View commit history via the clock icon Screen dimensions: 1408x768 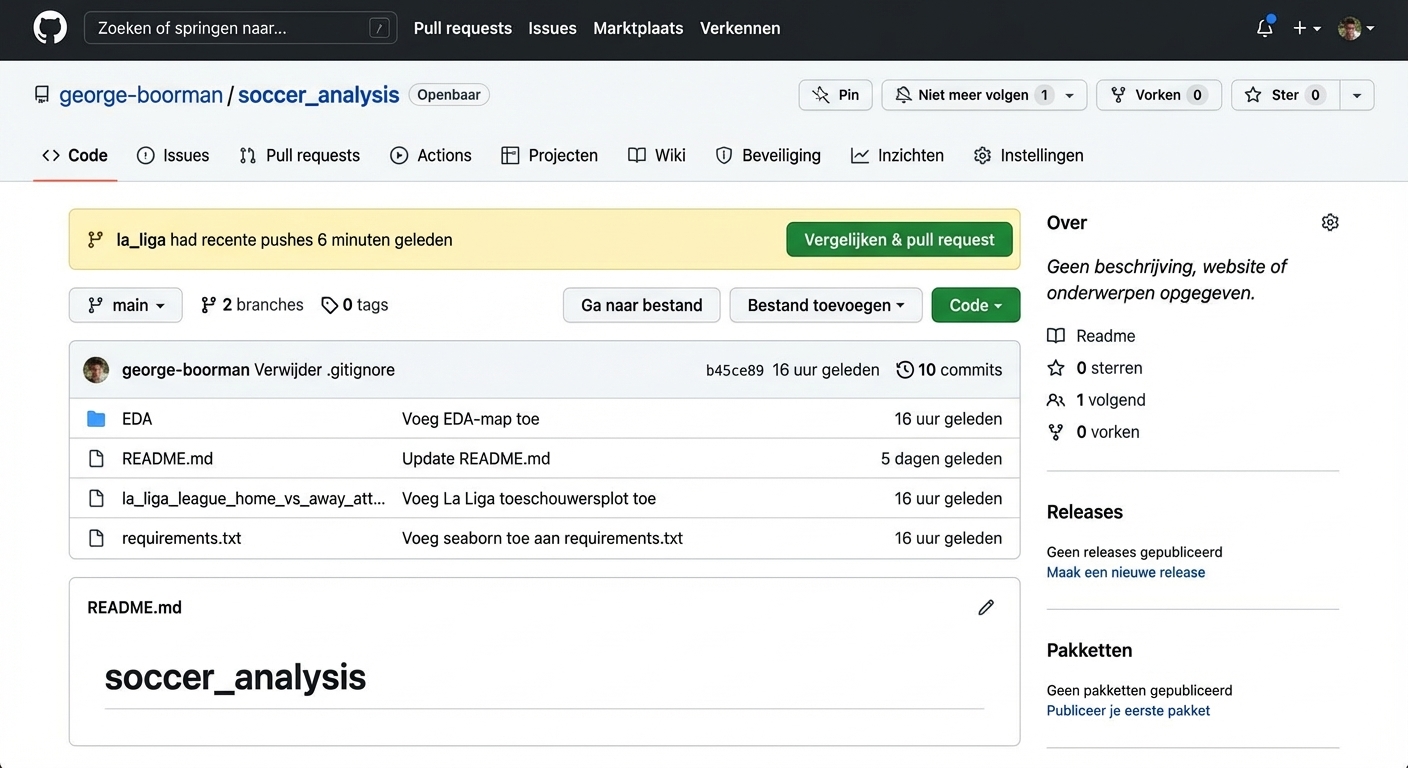906,369
